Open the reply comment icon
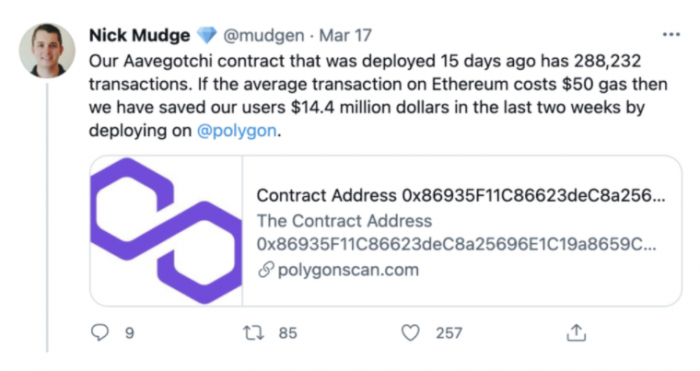Viewport: 700px width, 371px height. (100, 333)
